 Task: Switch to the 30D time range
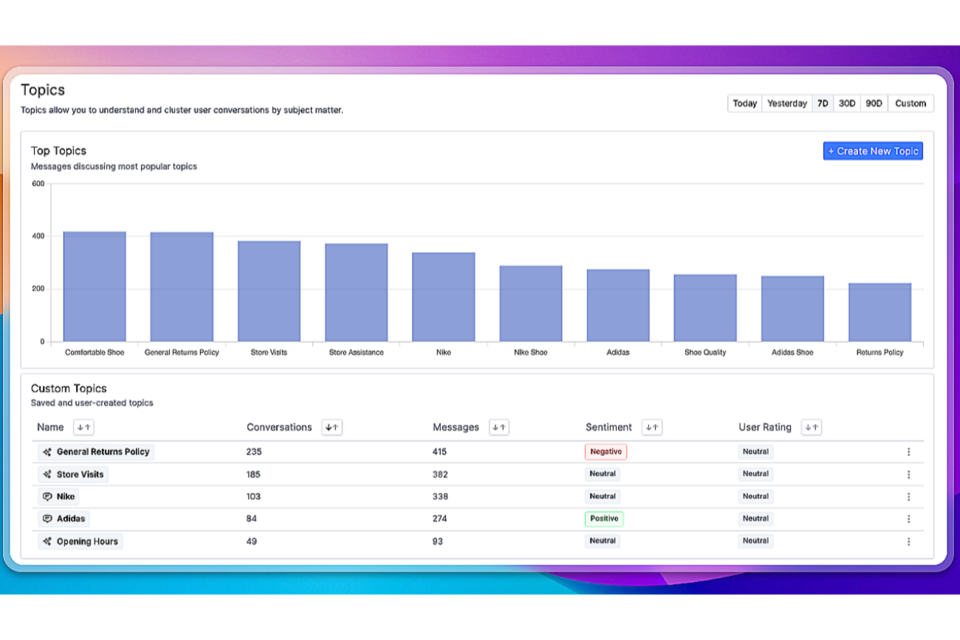[847, 103]
